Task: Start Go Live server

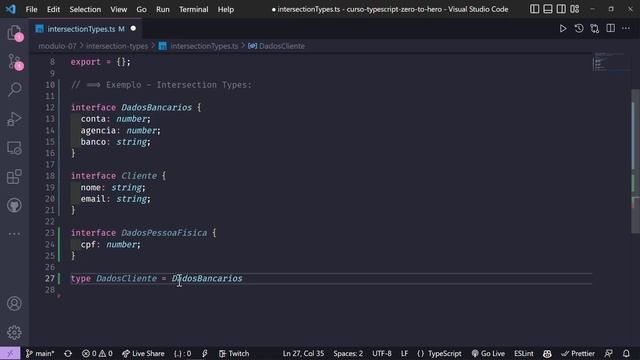Action: pyautogui.click(x=488, y=353)
